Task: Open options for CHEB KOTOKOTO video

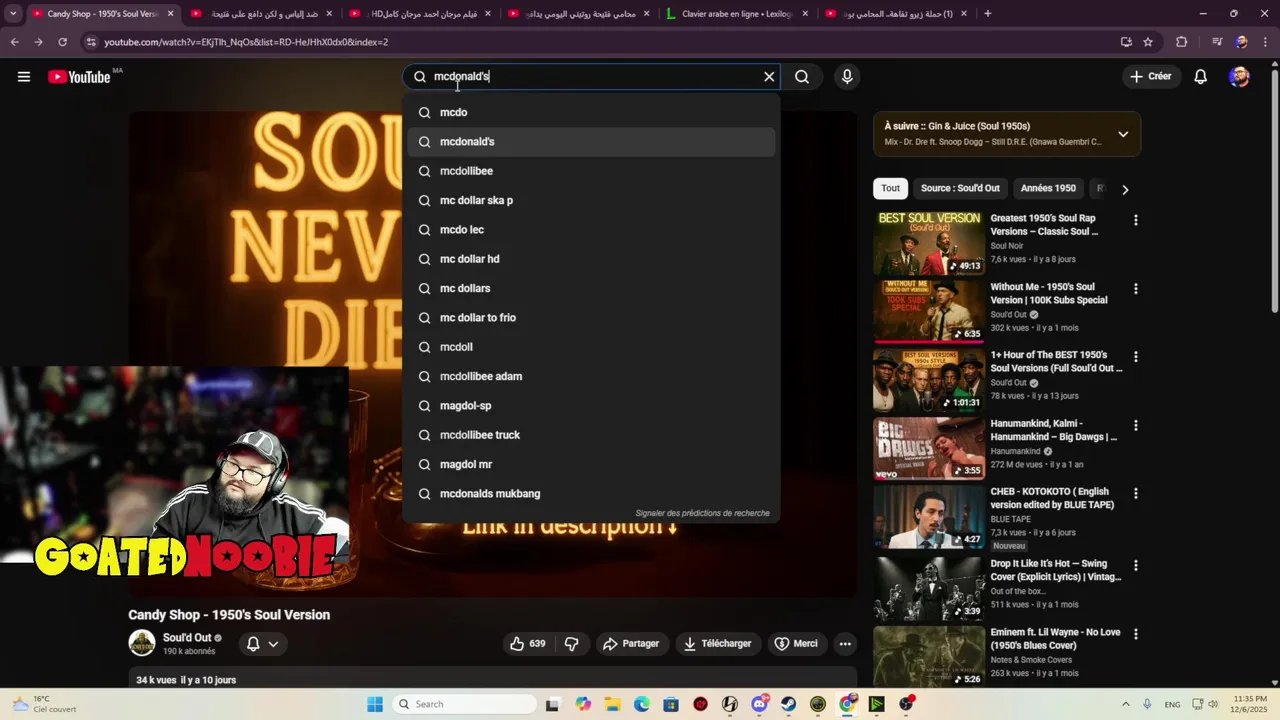Action: [x=1135, y=494]
